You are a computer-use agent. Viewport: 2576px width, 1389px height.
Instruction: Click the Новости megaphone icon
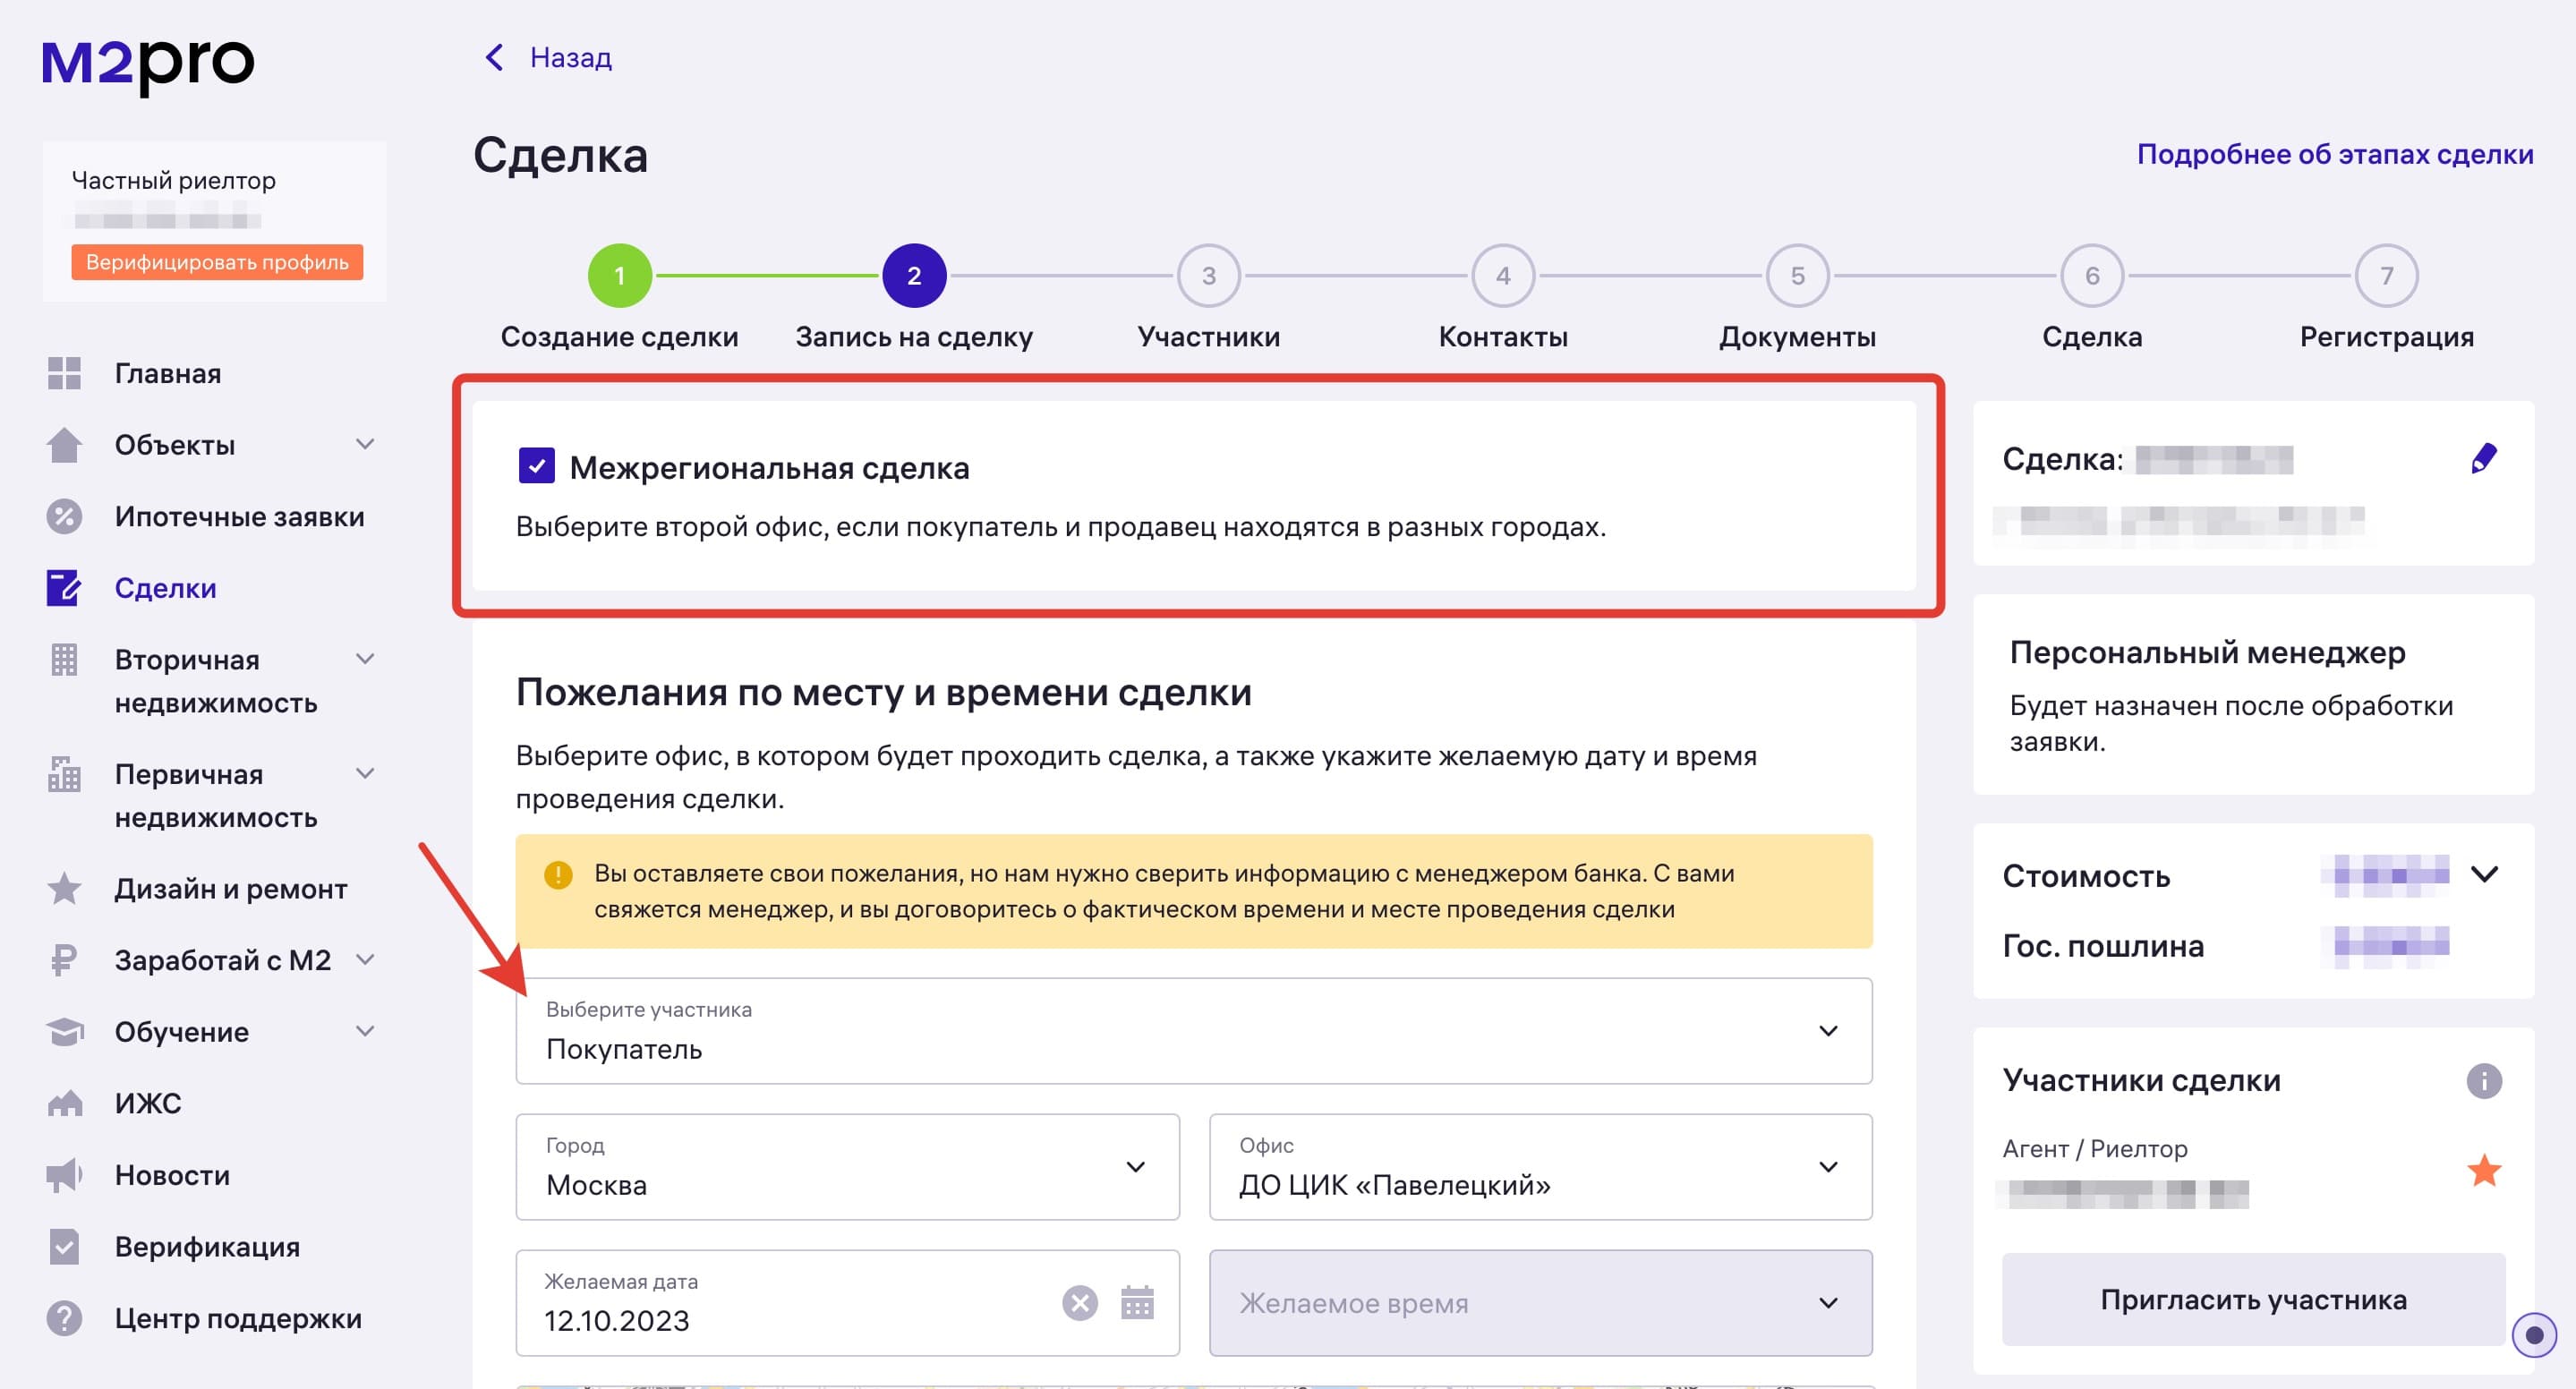[64, 1175]
